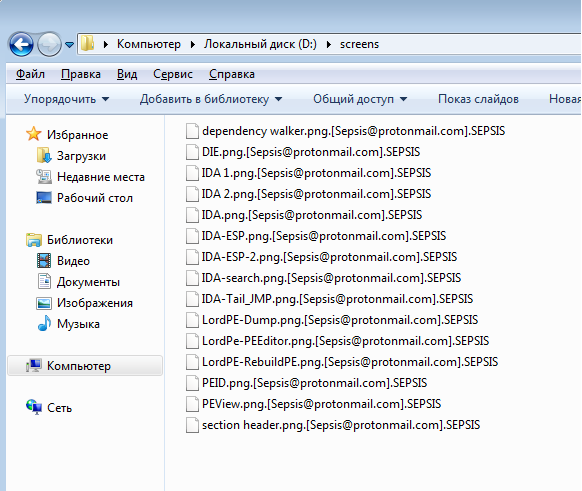Open the Файл menu

point(30,74)
